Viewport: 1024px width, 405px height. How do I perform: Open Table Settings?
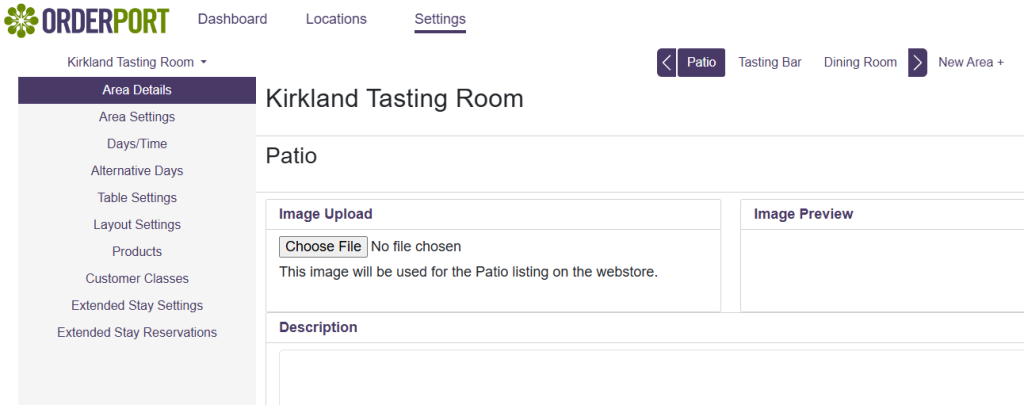[137, 198]
